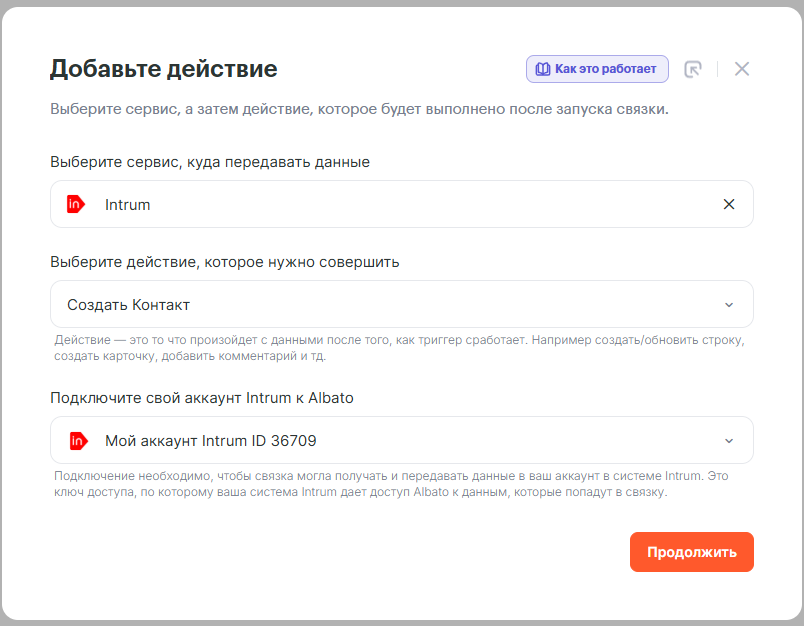Click the dialog subtitle under the heading

pyautogui.click(x=359, y=109)
